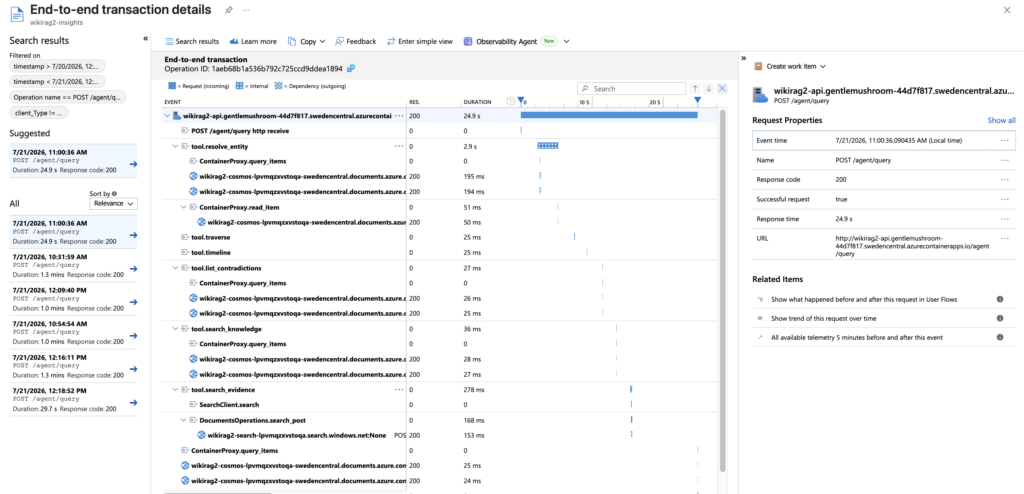
Task: Collapse the DocumentsOperations.search_post node
Action: tap(183, 420)
